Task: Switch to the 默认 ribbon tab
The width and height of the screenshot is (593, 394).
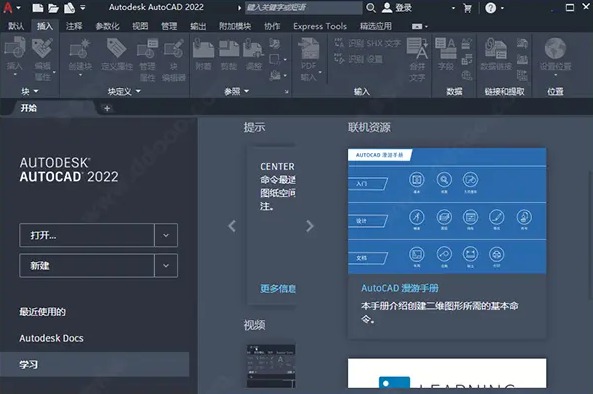Action: coord(16,26)
